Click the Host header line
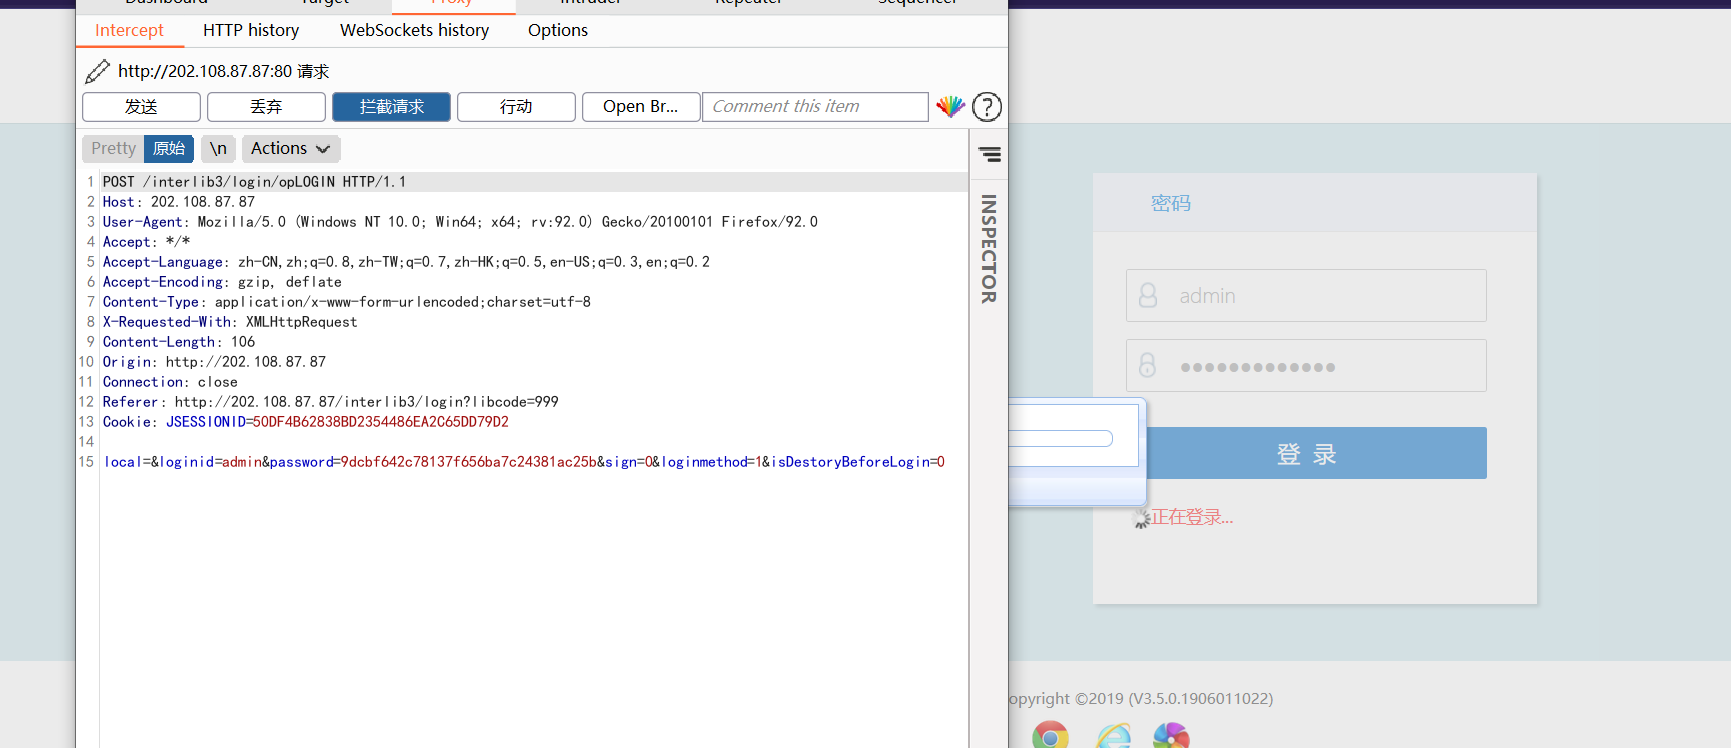 point(179,202)
